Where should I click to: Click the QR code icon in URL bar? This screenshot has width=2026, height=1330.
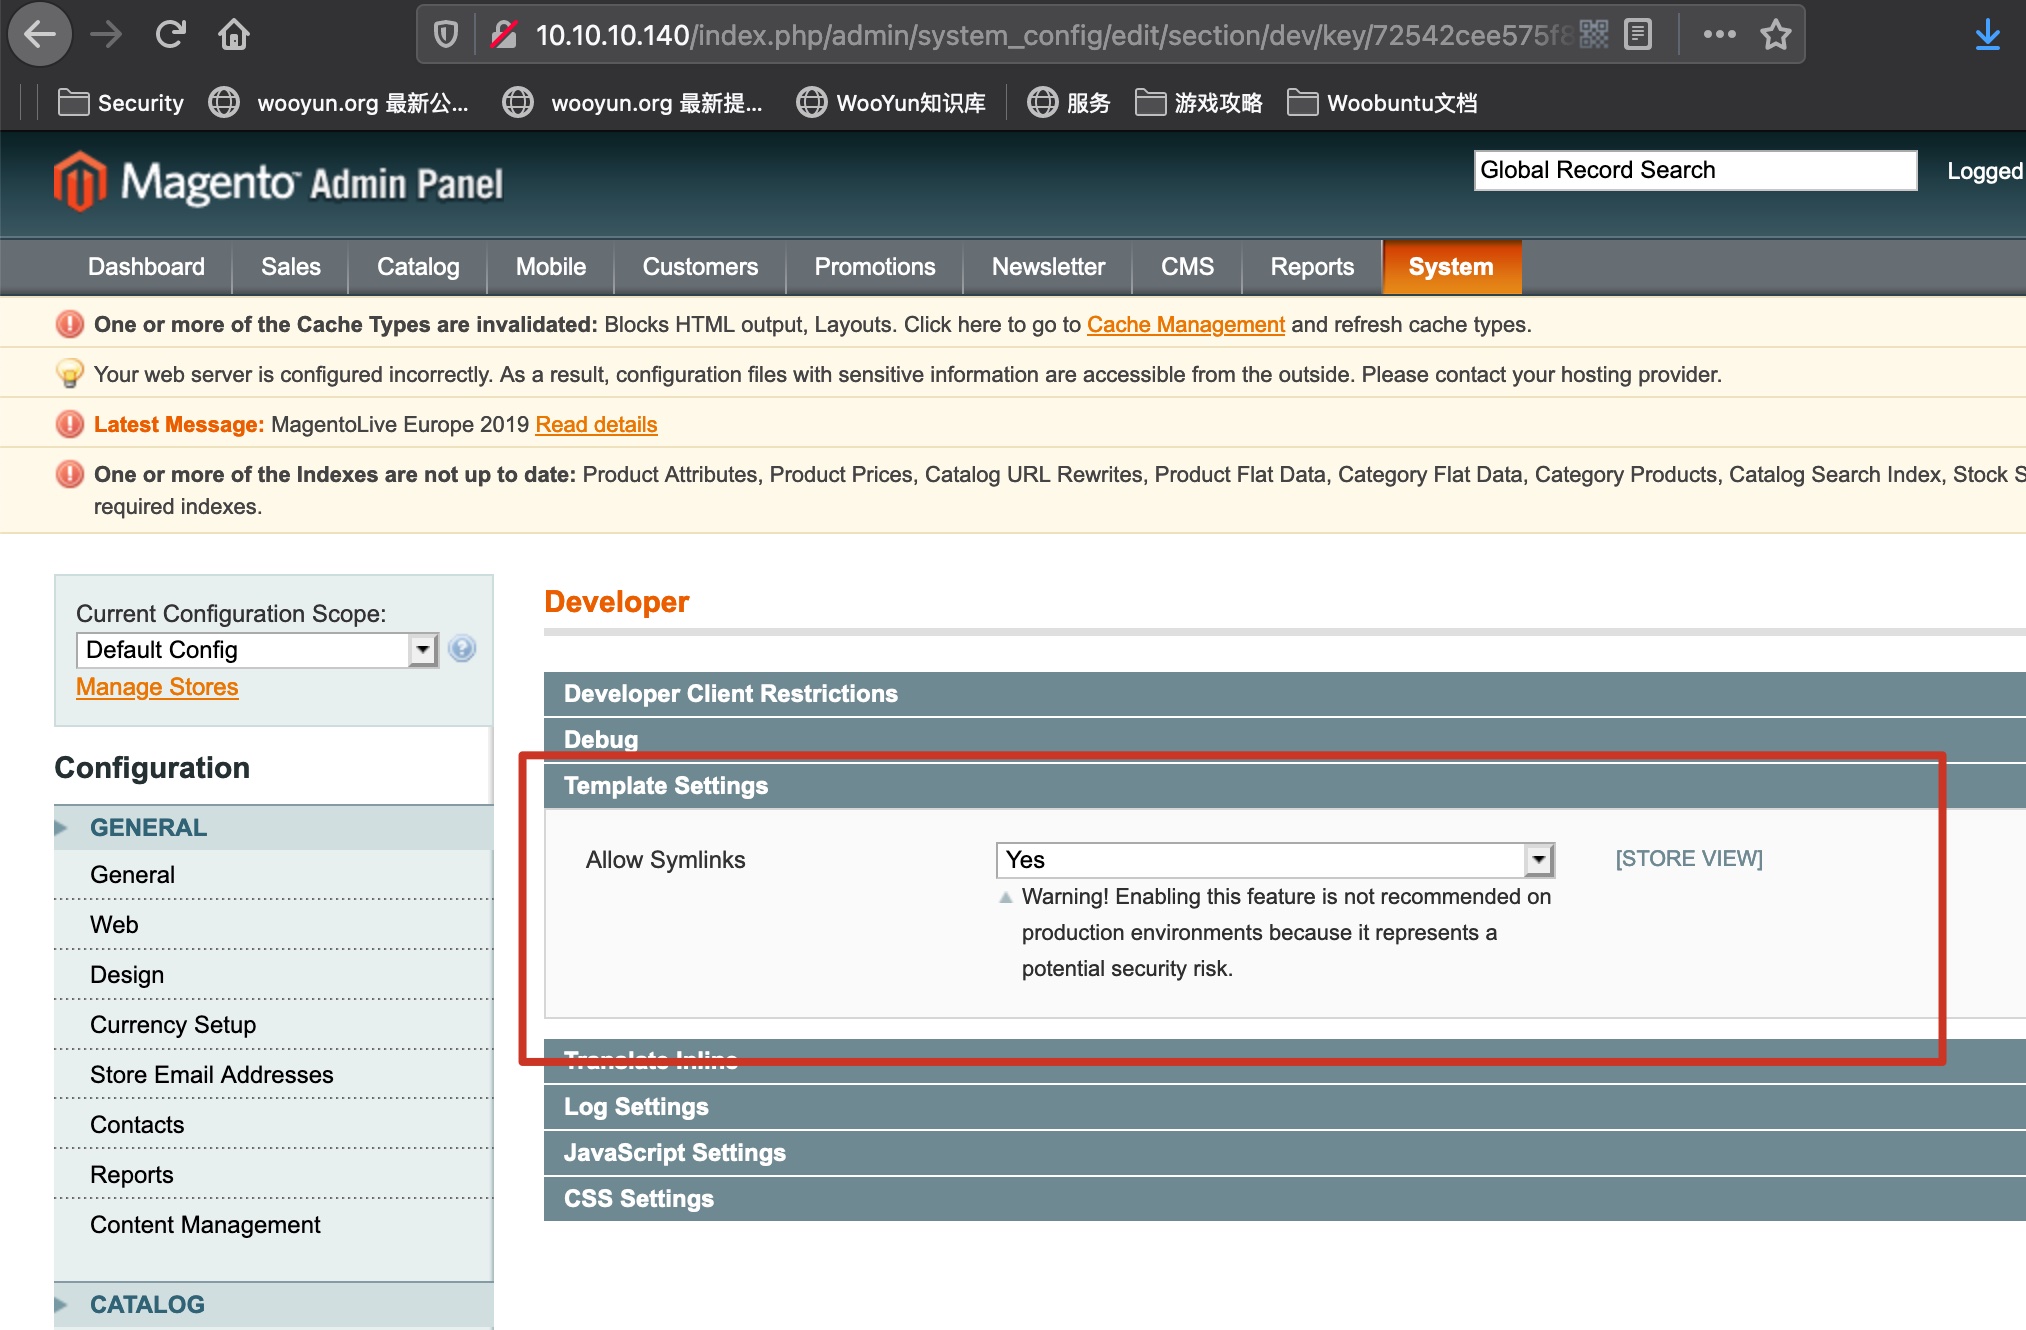tap(1594, 35)
